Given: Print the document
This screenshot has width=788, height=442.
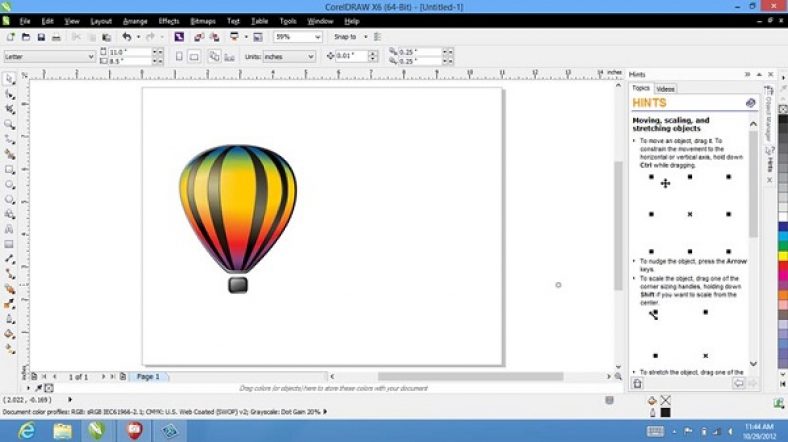Looking at the screenshot, I should (x=56, y=37).
